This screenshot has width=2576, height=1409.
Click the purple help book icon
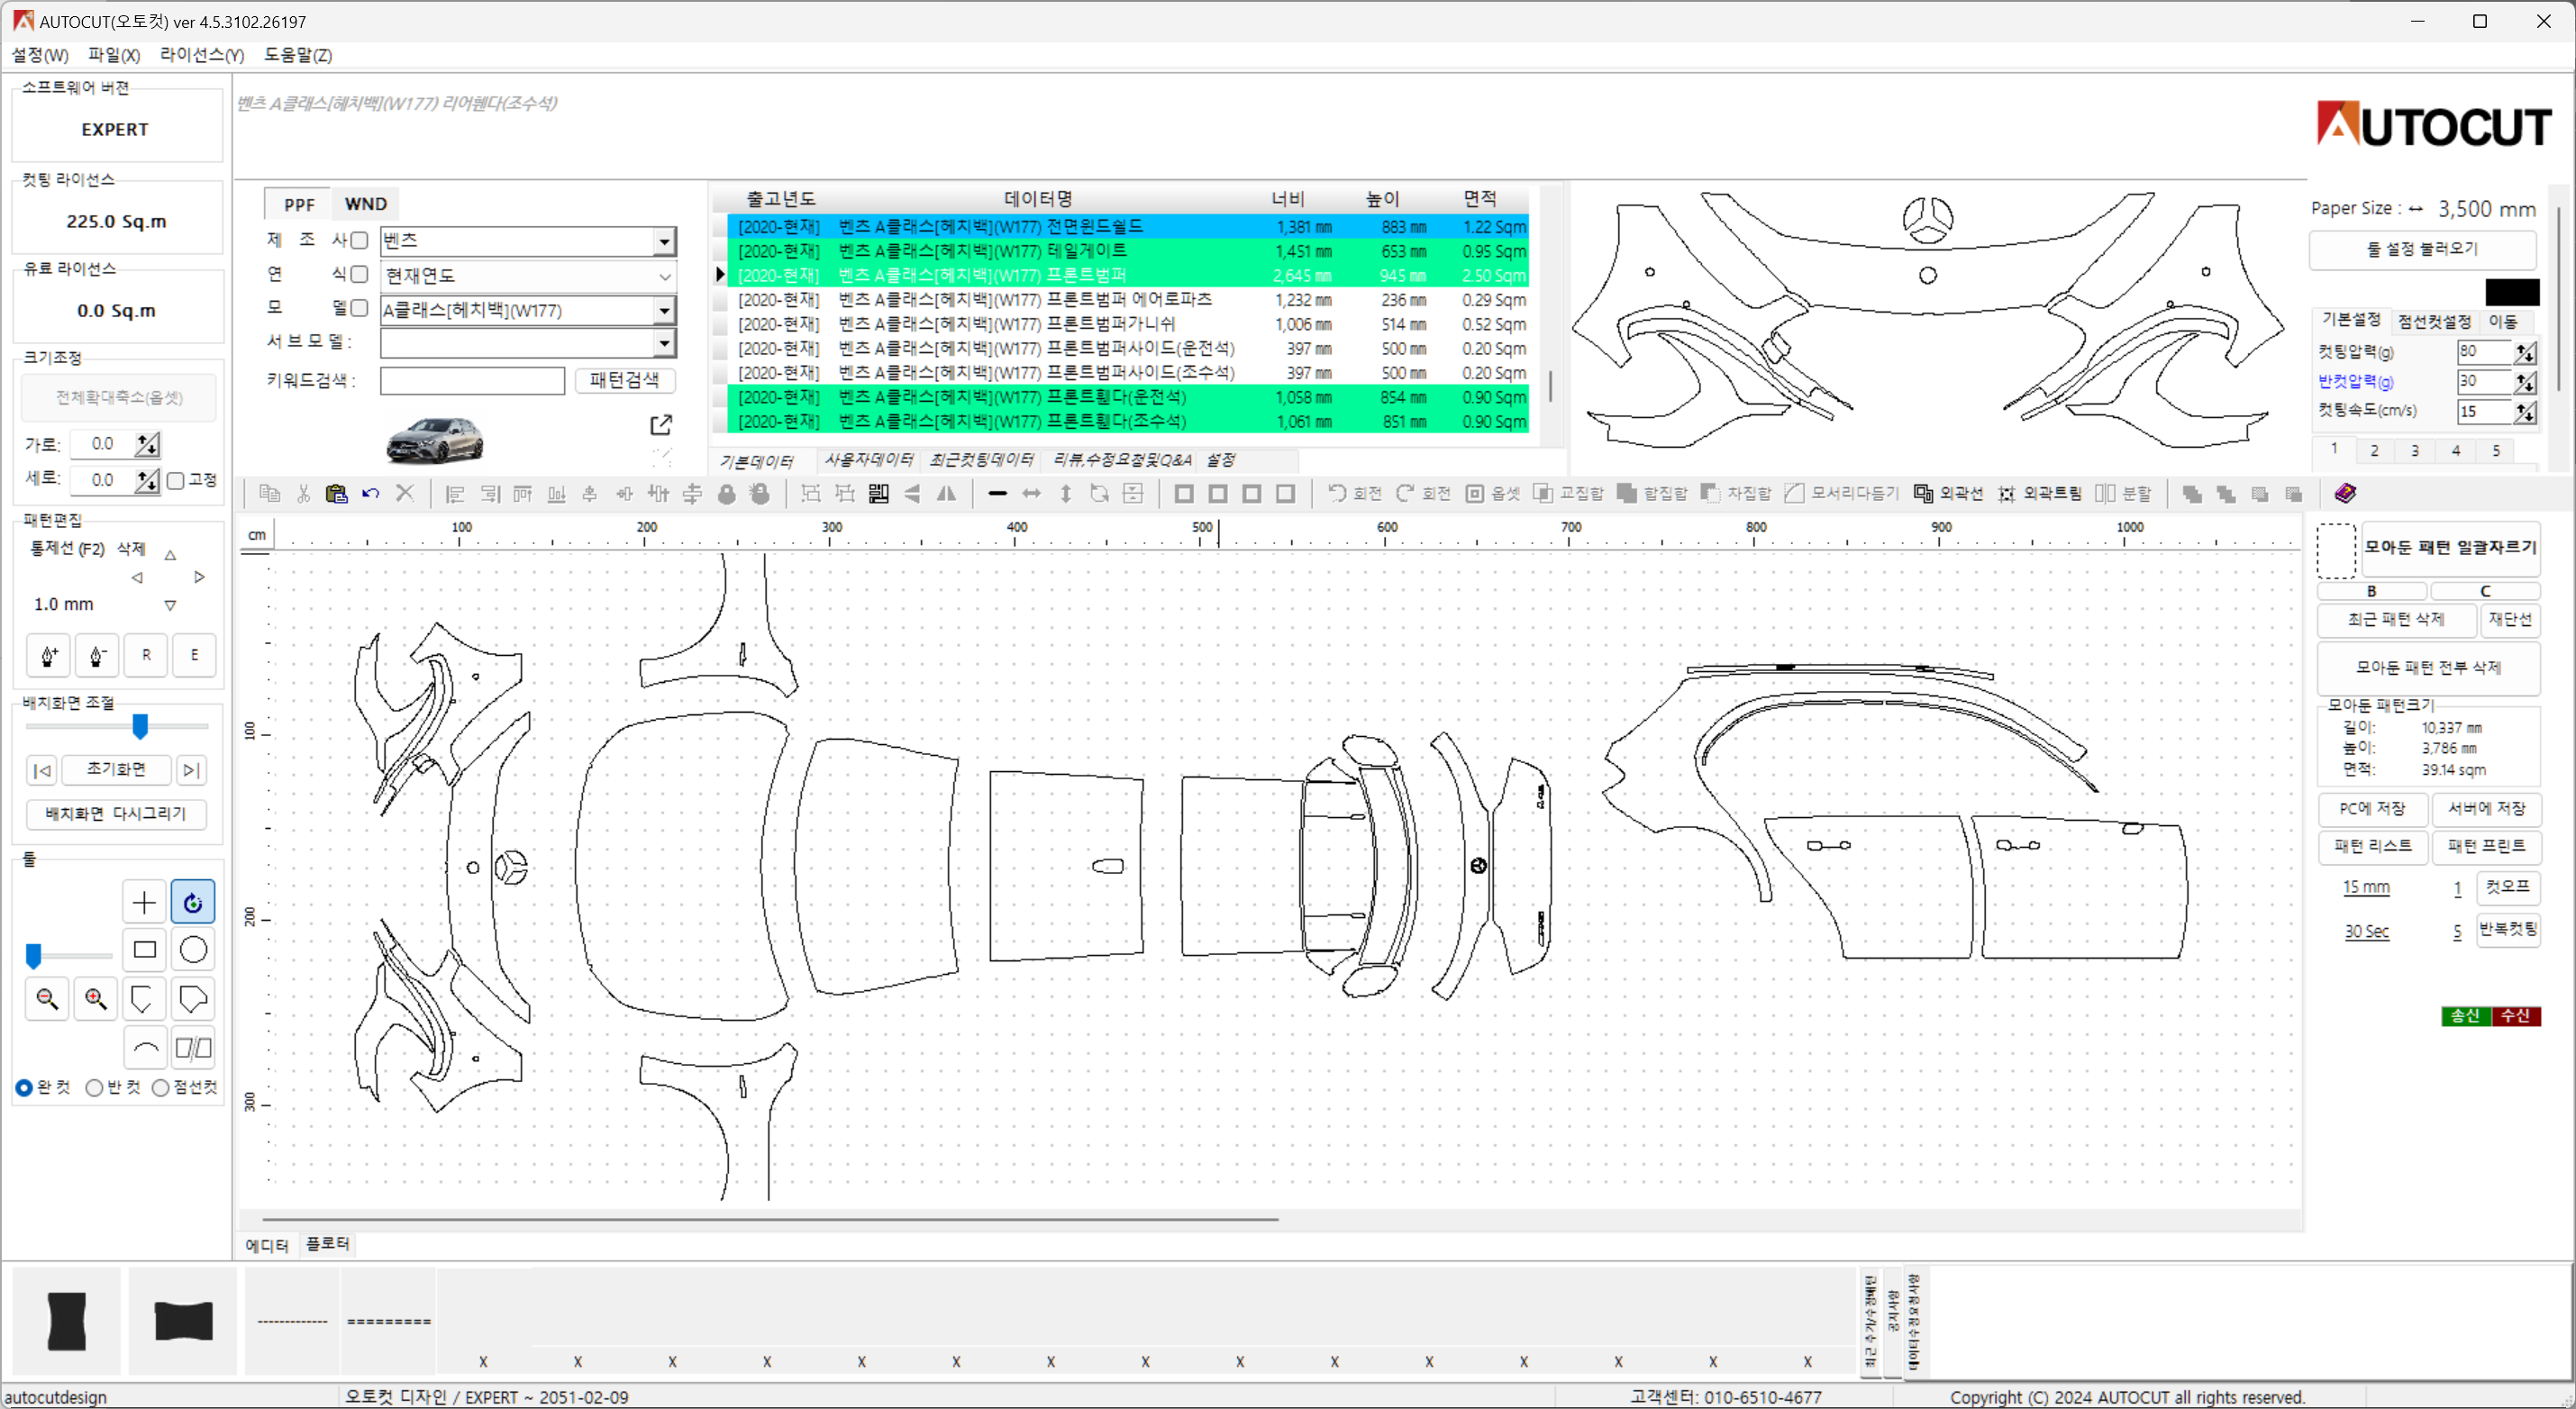[x=2345, y=493]
